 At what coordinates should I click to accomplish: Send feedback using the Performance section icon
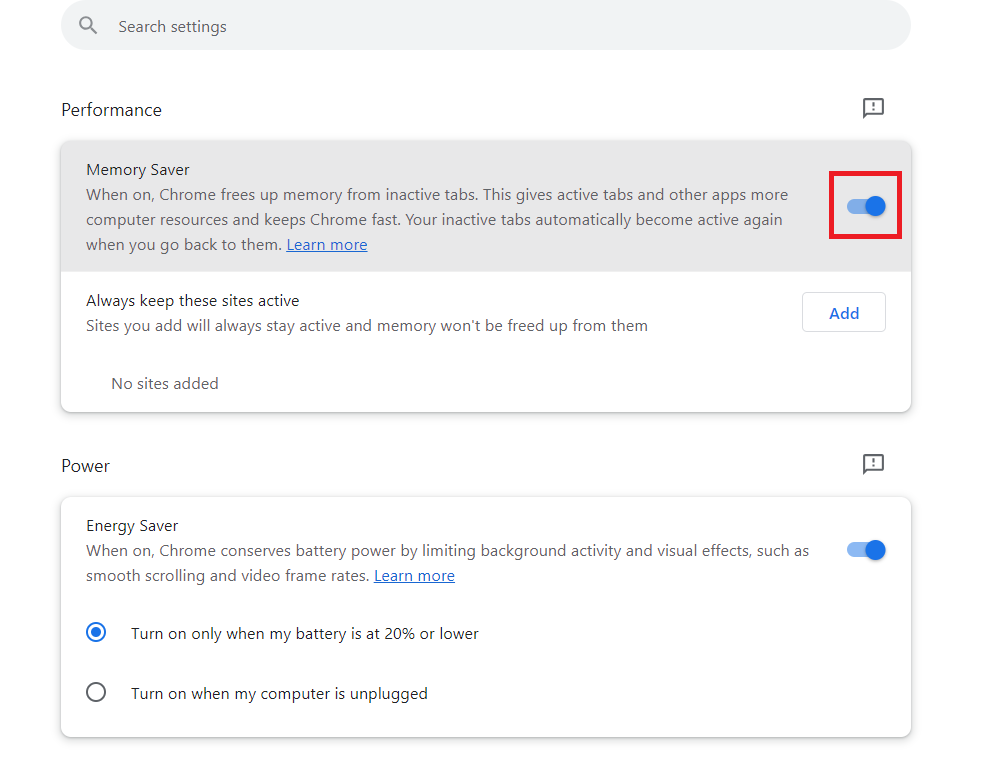point(873,108)
